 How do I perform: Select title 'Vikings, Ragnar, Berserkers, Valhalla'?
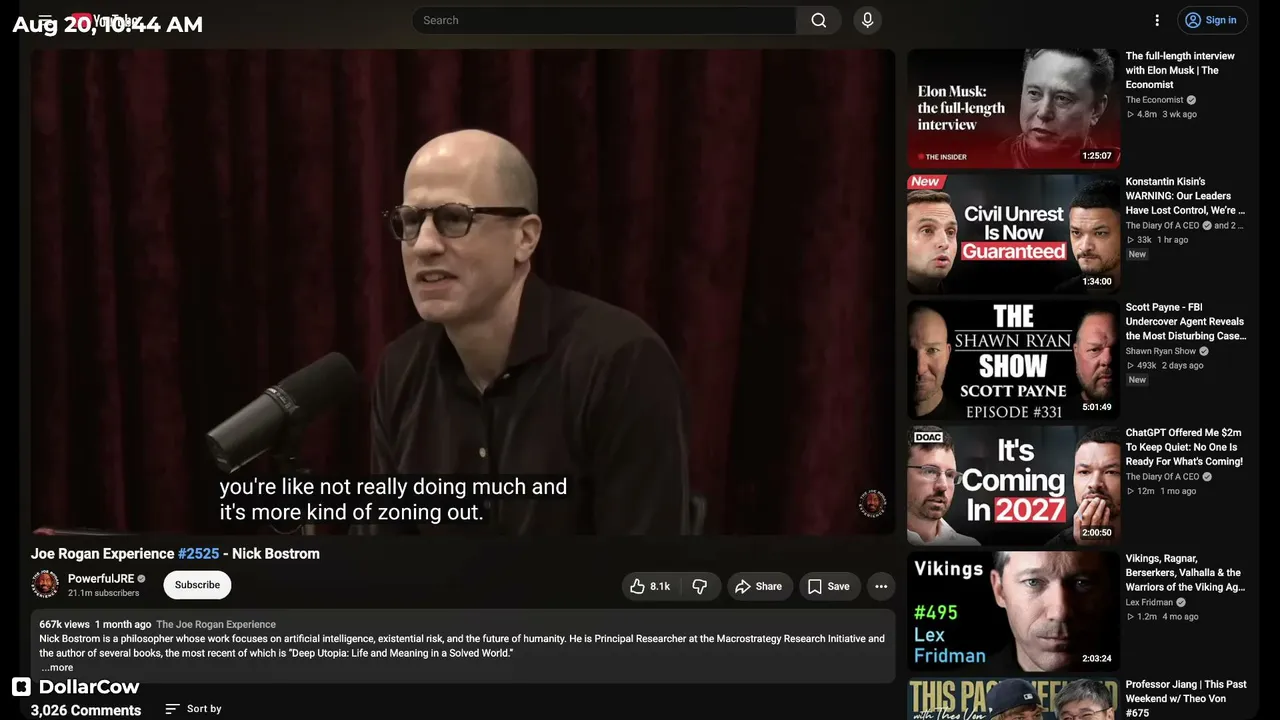point(1186,573)
